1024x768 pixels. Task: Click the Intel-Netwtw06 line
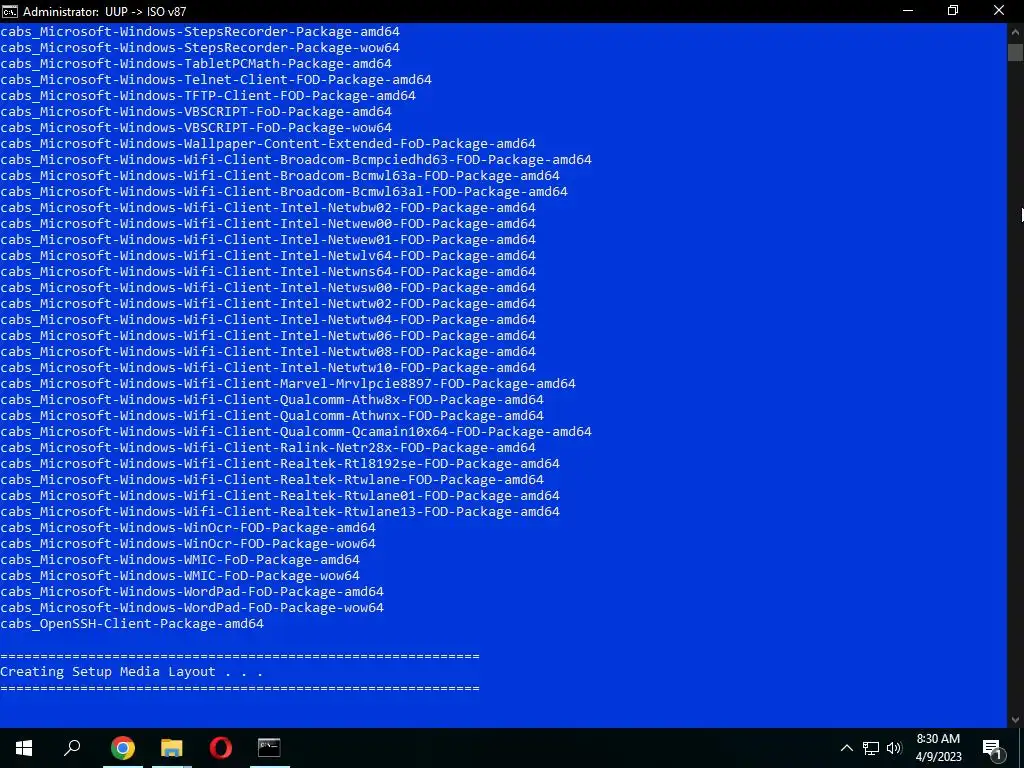point(268,336)
